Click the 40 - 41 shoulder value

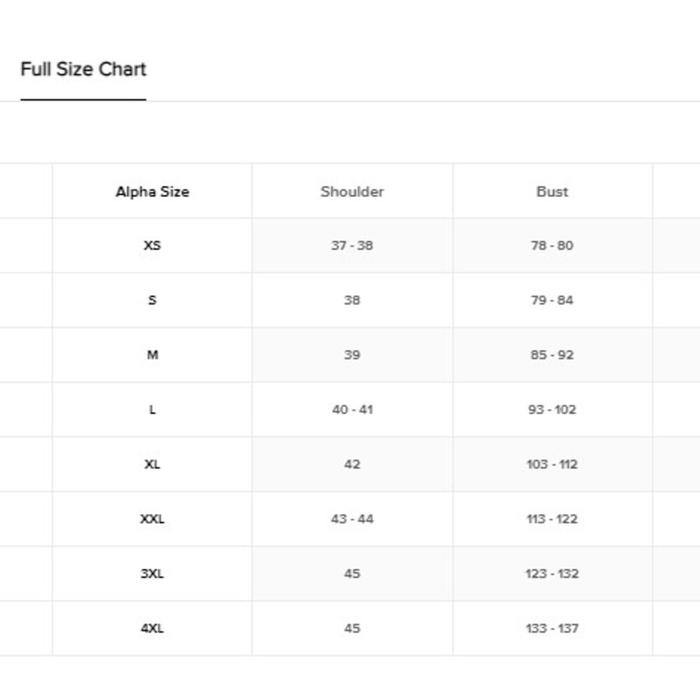click(352, 410)
